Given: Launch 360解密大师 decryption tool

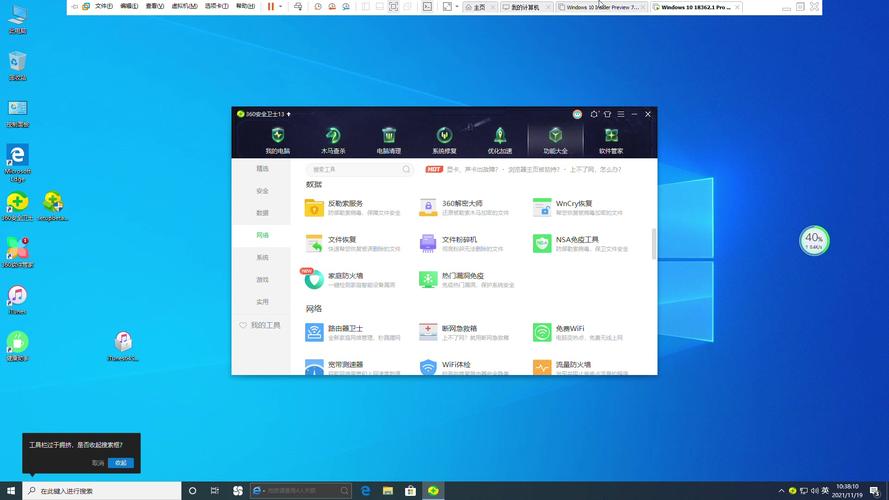Looking at the screenshot, I should 465,207.
